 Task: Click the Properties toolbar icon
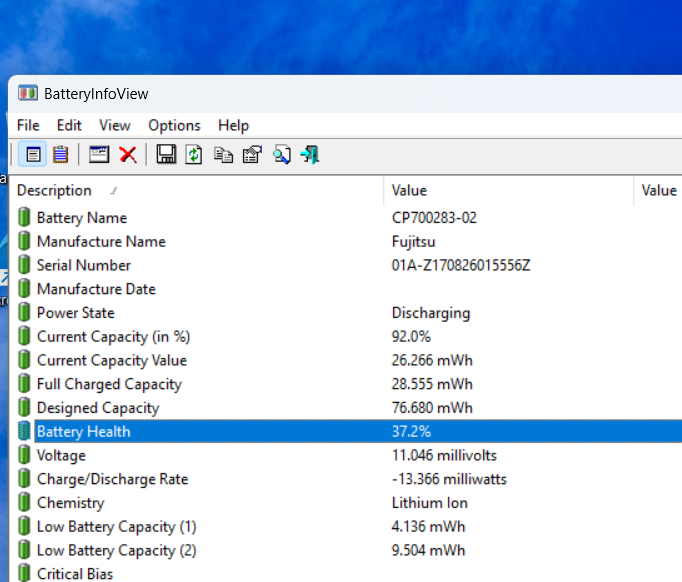[x=252, y=154]
